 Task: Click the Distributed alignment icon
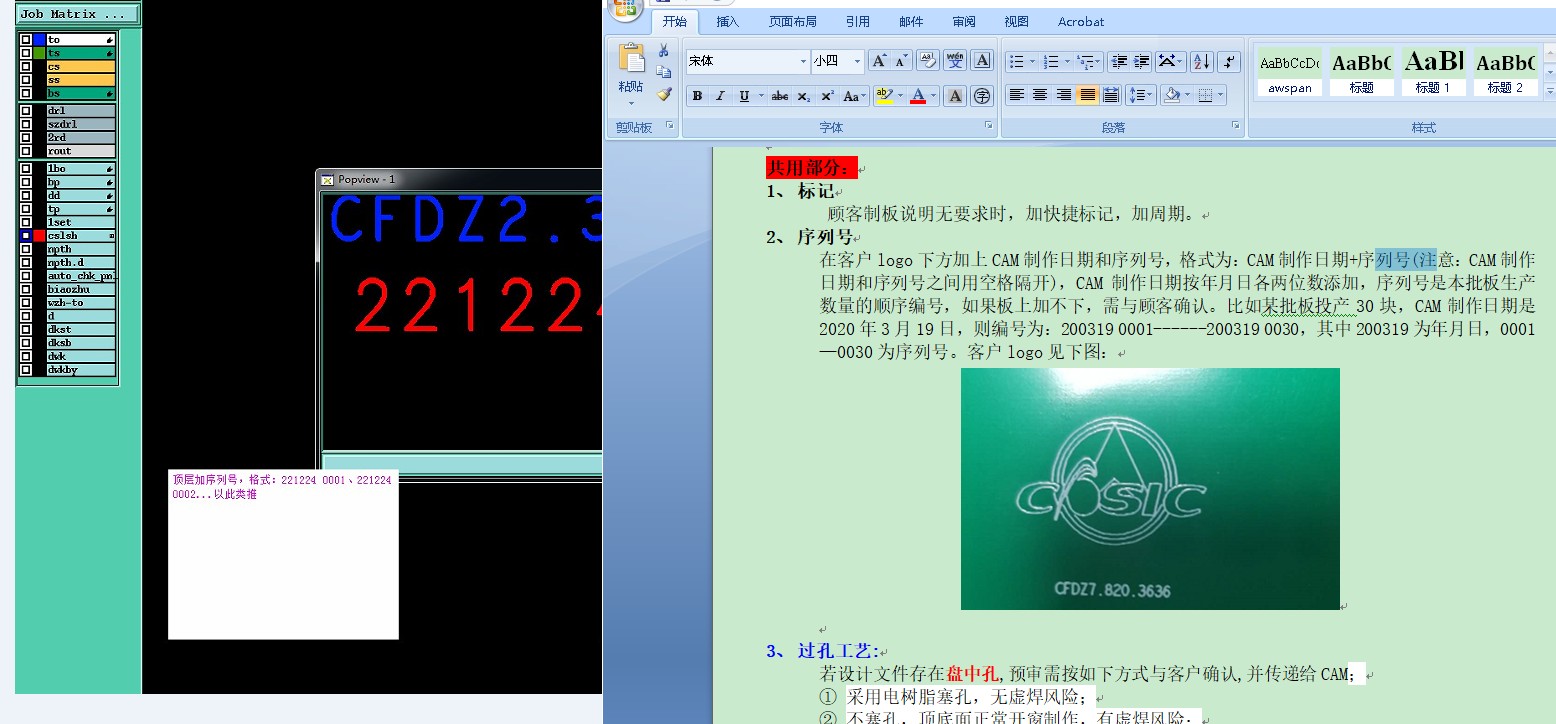point(1109,95)
